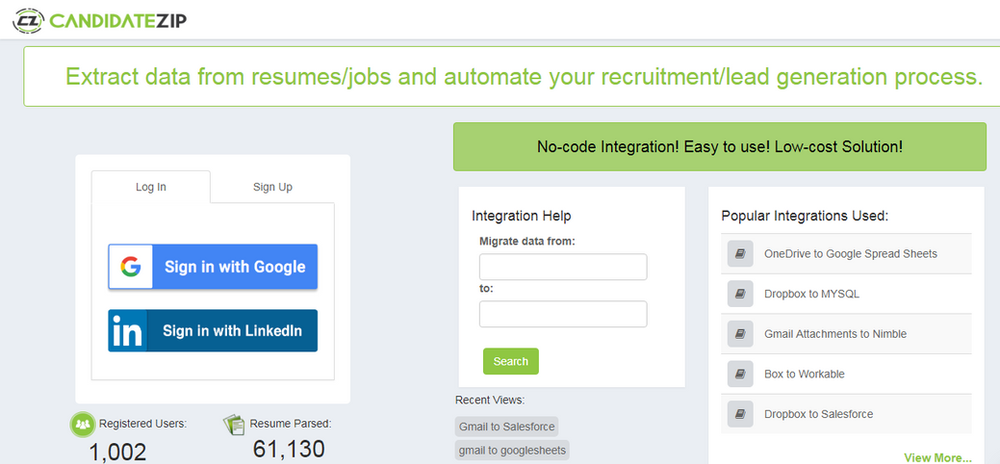The image size is (1000, 464).
Task: Click the Resume Parsed documents icon
Action: tap(234, 424)
